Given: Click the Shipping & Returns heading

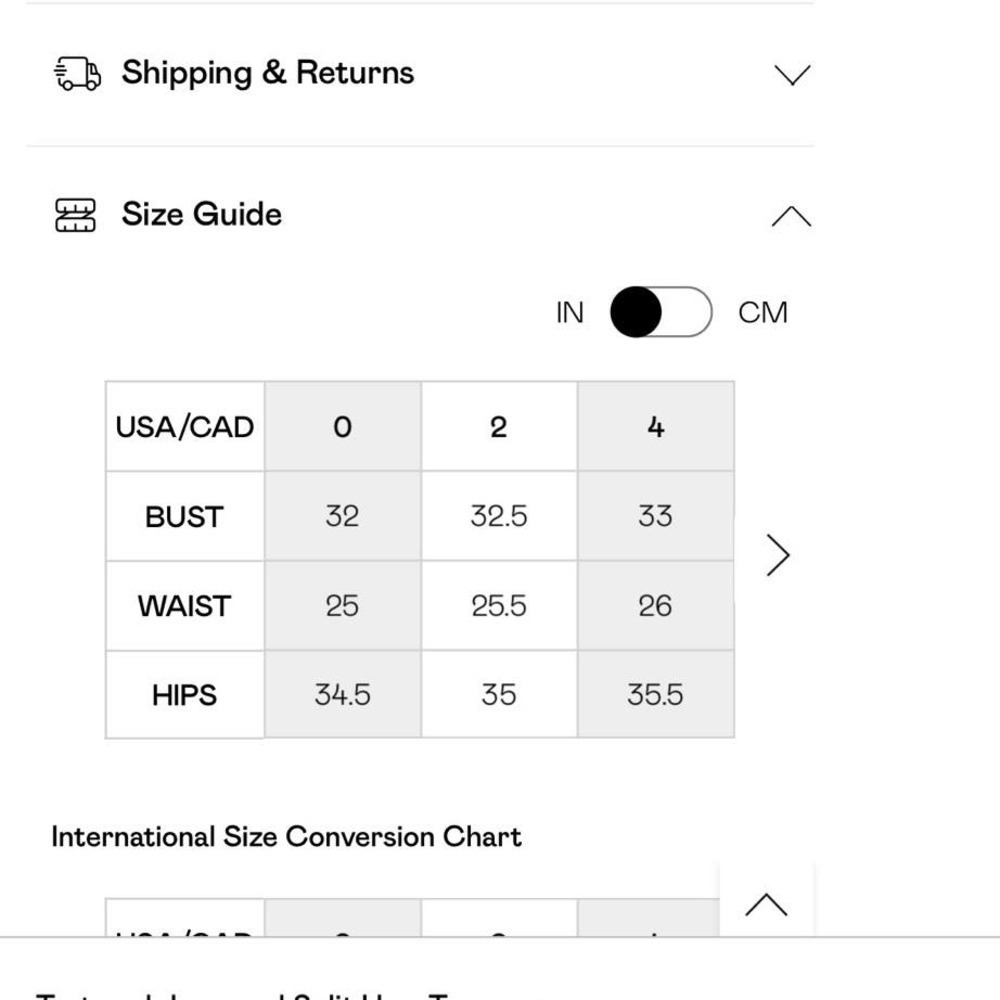Looking at the screenshot, I should [x=267, y=73].
